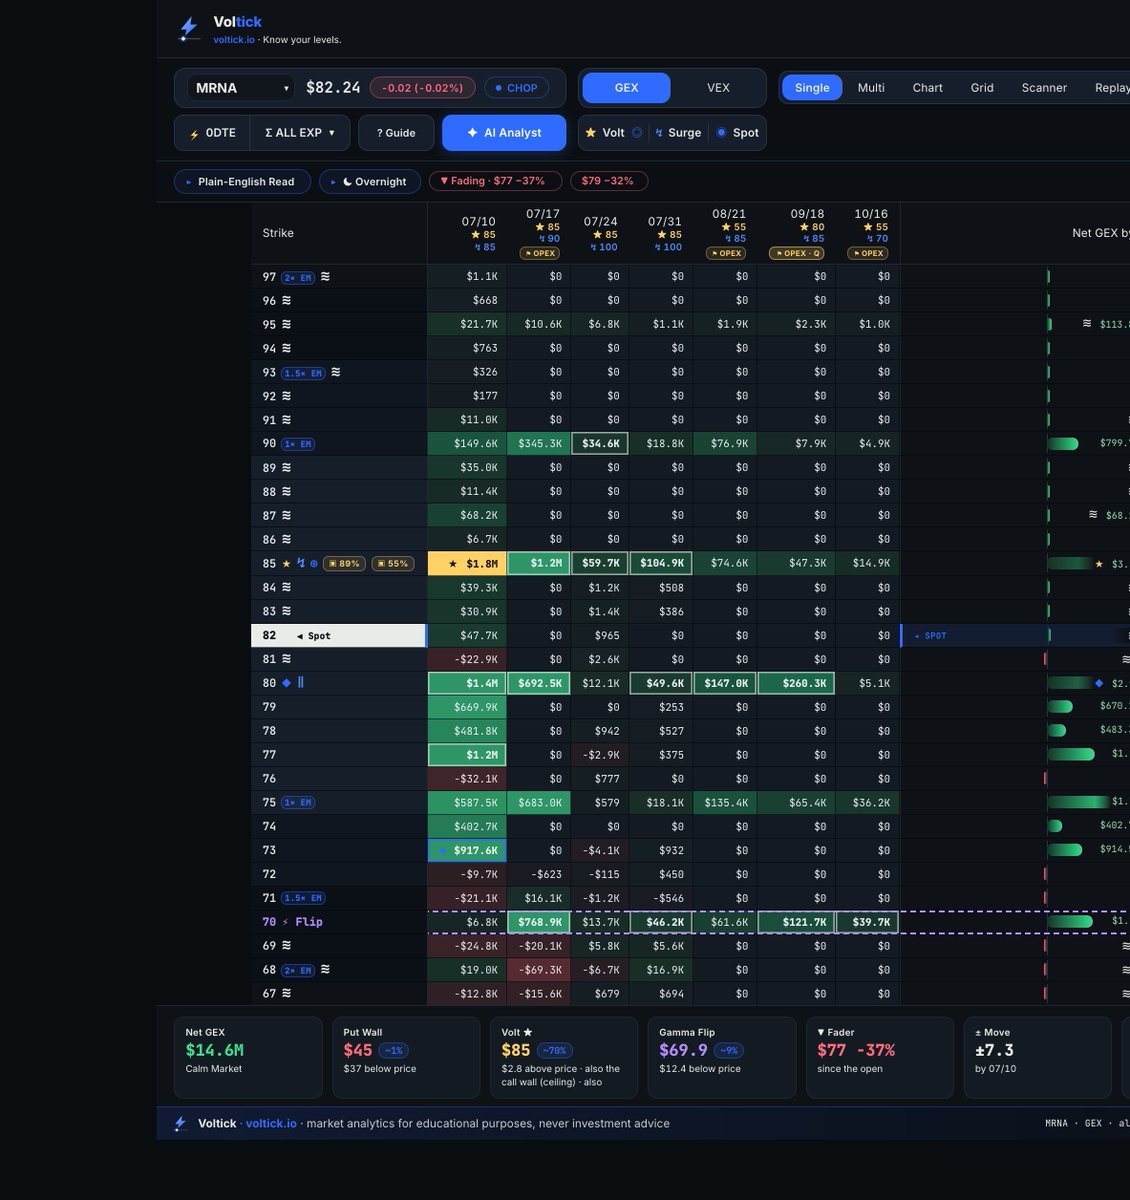1130x1200 pixels.
Task: Open the Net GEX $14.6M card
Action: pos(248,1058)
